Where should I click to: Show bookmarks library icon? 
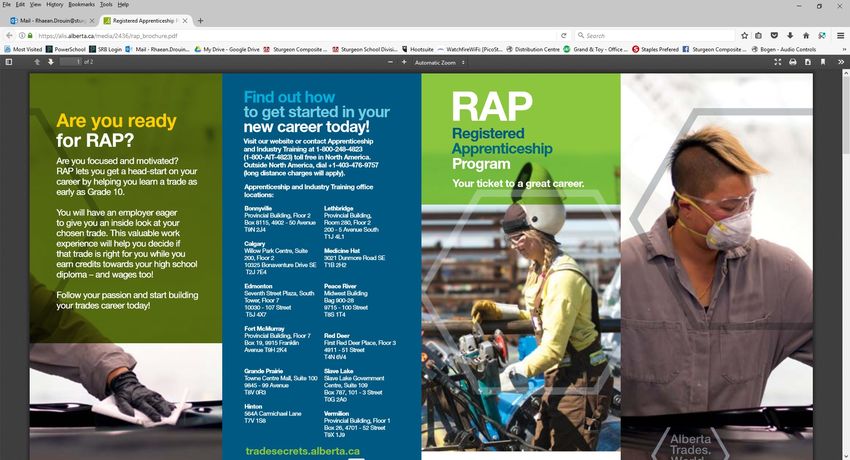click(x=758, y=35)
